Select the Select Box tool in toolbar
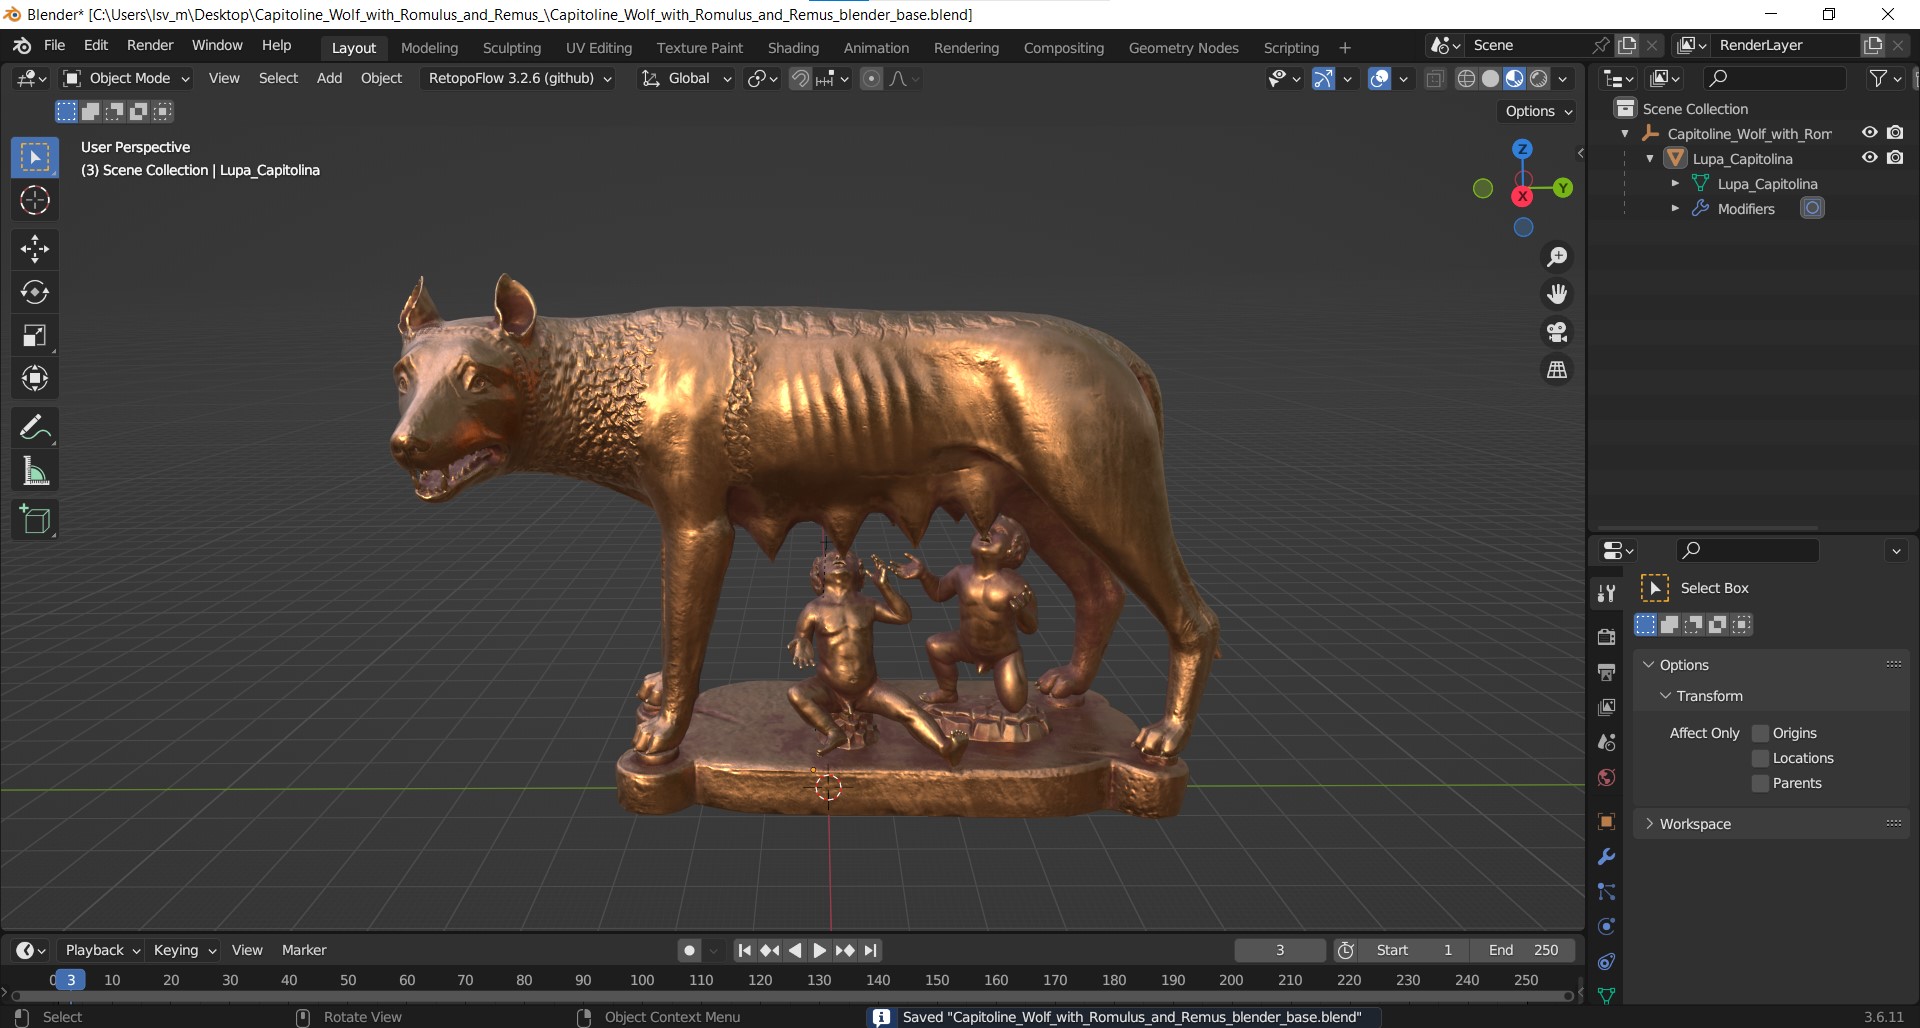The image size is (1920, 1028). (x=35, y=158)
